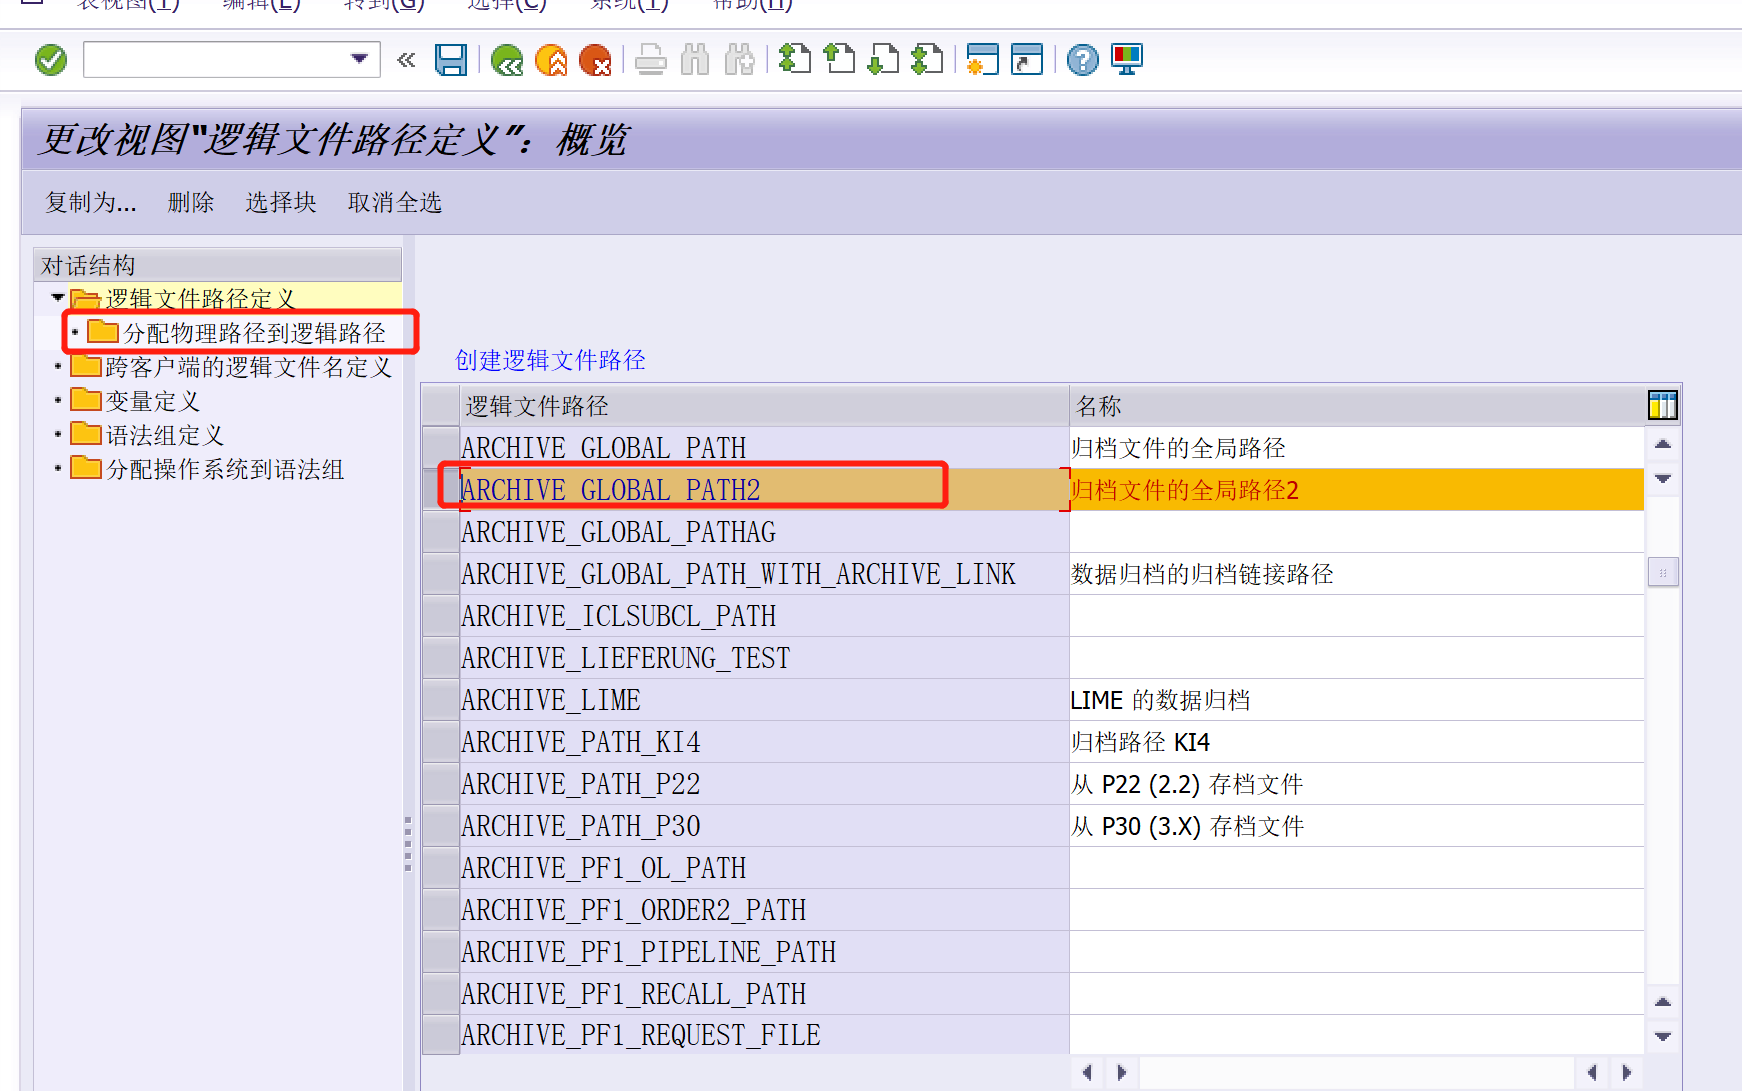1742x1091 pixels.
Task: Click the 归档文件的全局路径2 name cell
Action: [1357, 490]
